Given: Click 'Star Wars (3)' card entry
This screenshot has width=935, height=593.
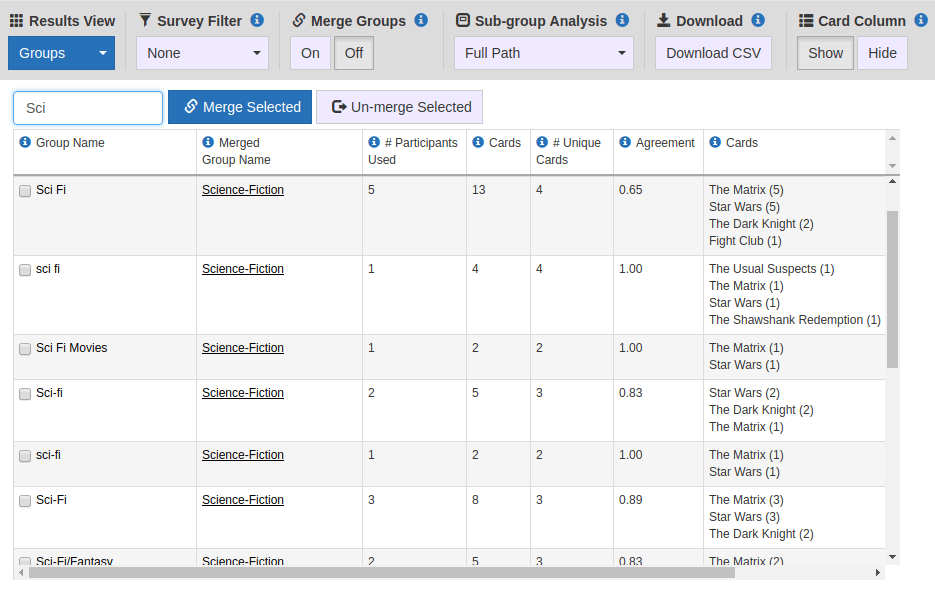Looking at the screenshot, I should pyautogui.click(x=744, y=517).
